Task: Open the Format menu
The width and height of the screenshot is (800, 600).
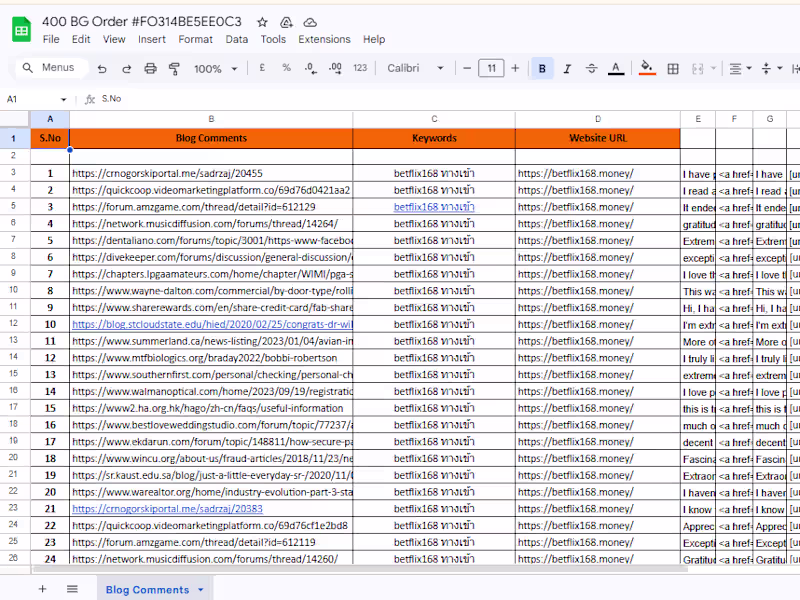Action: tap(195, 39)
